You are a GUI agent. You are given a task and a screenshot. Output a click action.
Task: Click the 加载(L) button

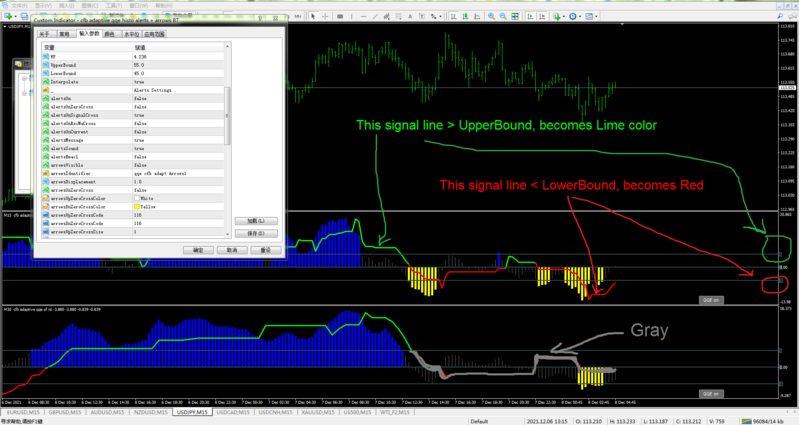[256, 221]
